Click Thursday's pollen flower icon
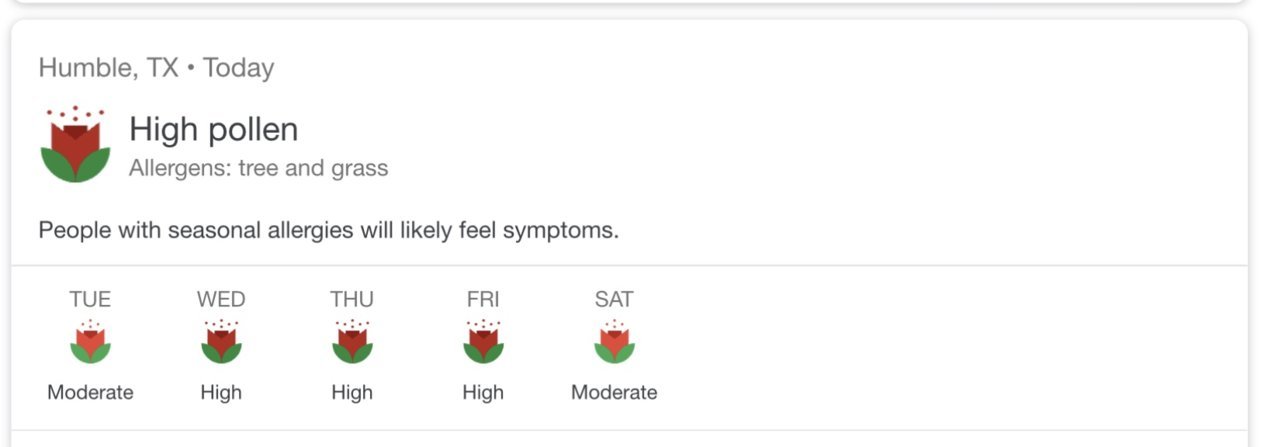This screenshot has height=447, width=1278. 352,342
